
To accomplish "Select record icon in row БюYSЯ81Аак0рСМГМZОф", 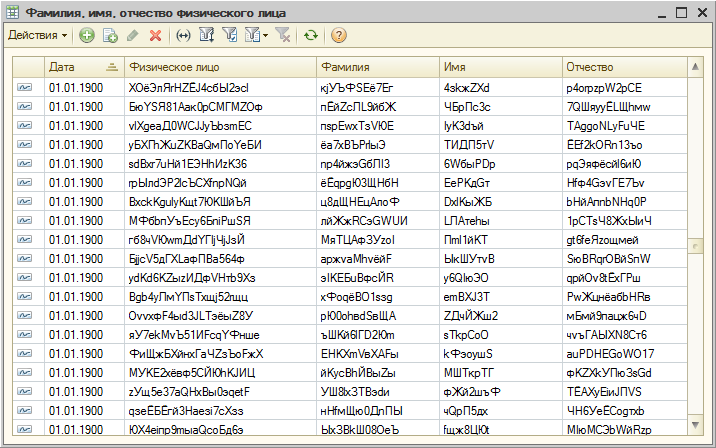I will pyautogui.click(x=25, y=106).
